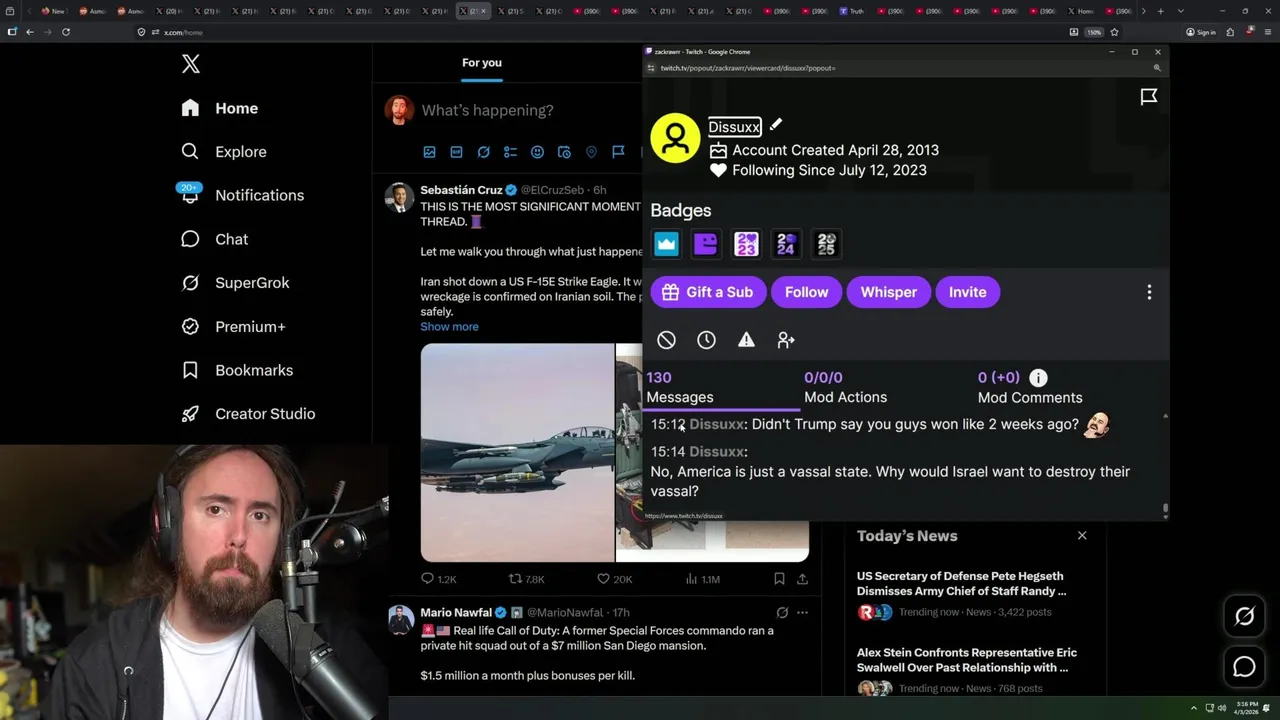The image size is (1280, 720).
Task: Edit Dissuxx nickname pencil icon
Action: (x=776, y=125)
